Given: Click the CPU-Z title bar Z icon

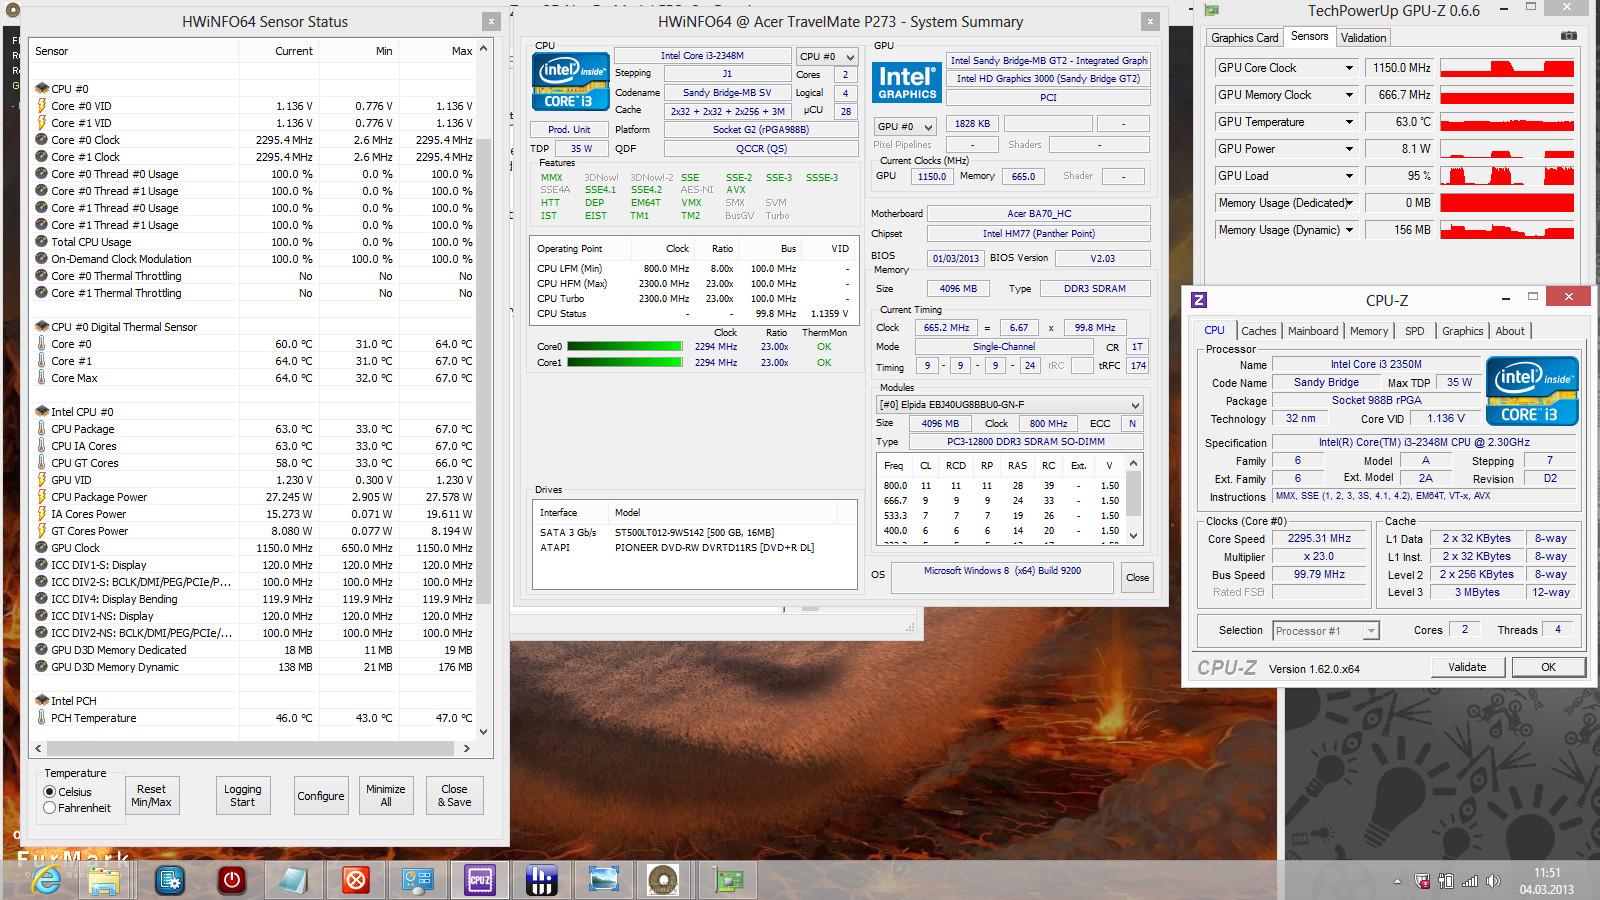Looking at the screenshot, I should 1199,300.
